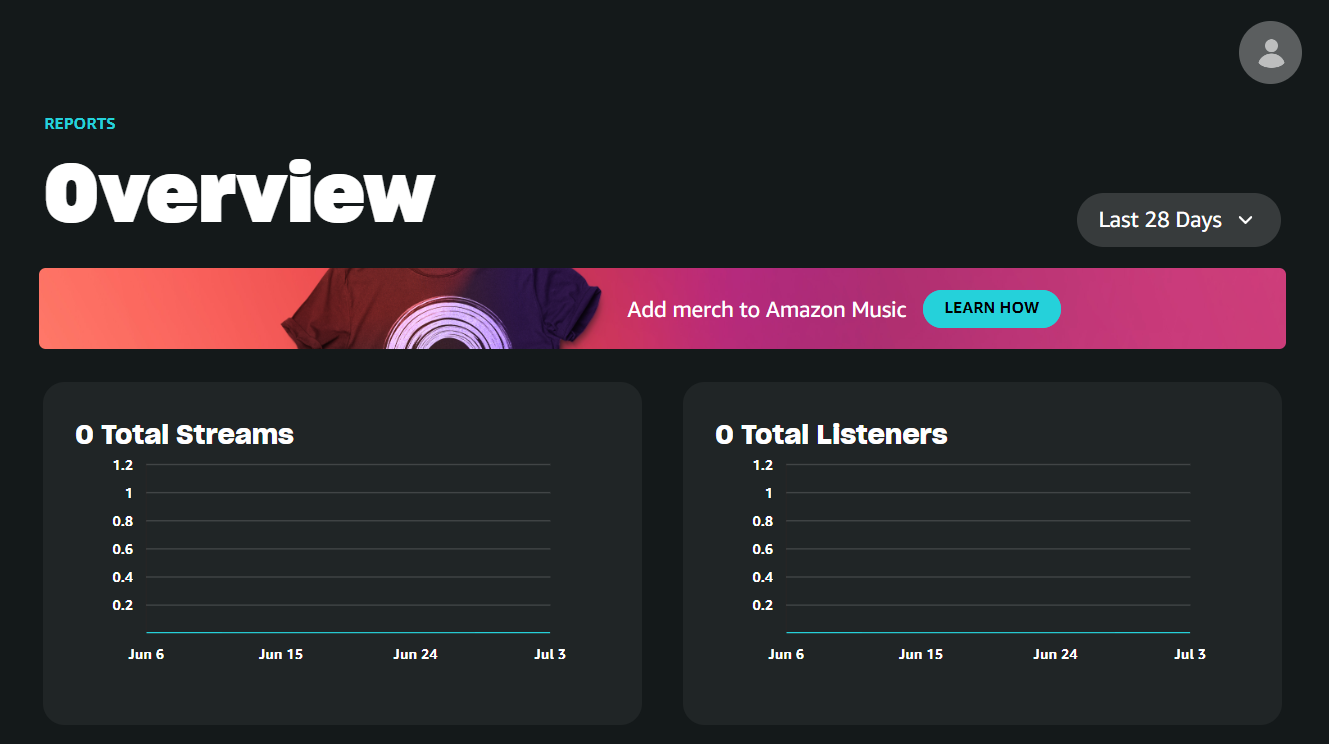Click 'Jun 6' label on Total Listeners chart
The height and width of the screenshot is (744, 1329).
(x=786, y=654)
